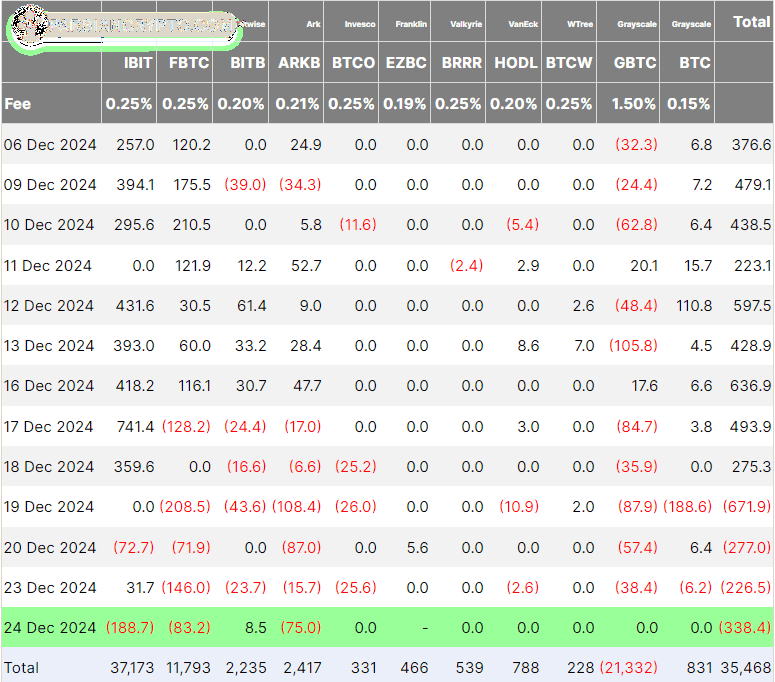Click the VanEck issuer label
The width and height of the screenshot is (775, 682).
[x=523, y=24]
